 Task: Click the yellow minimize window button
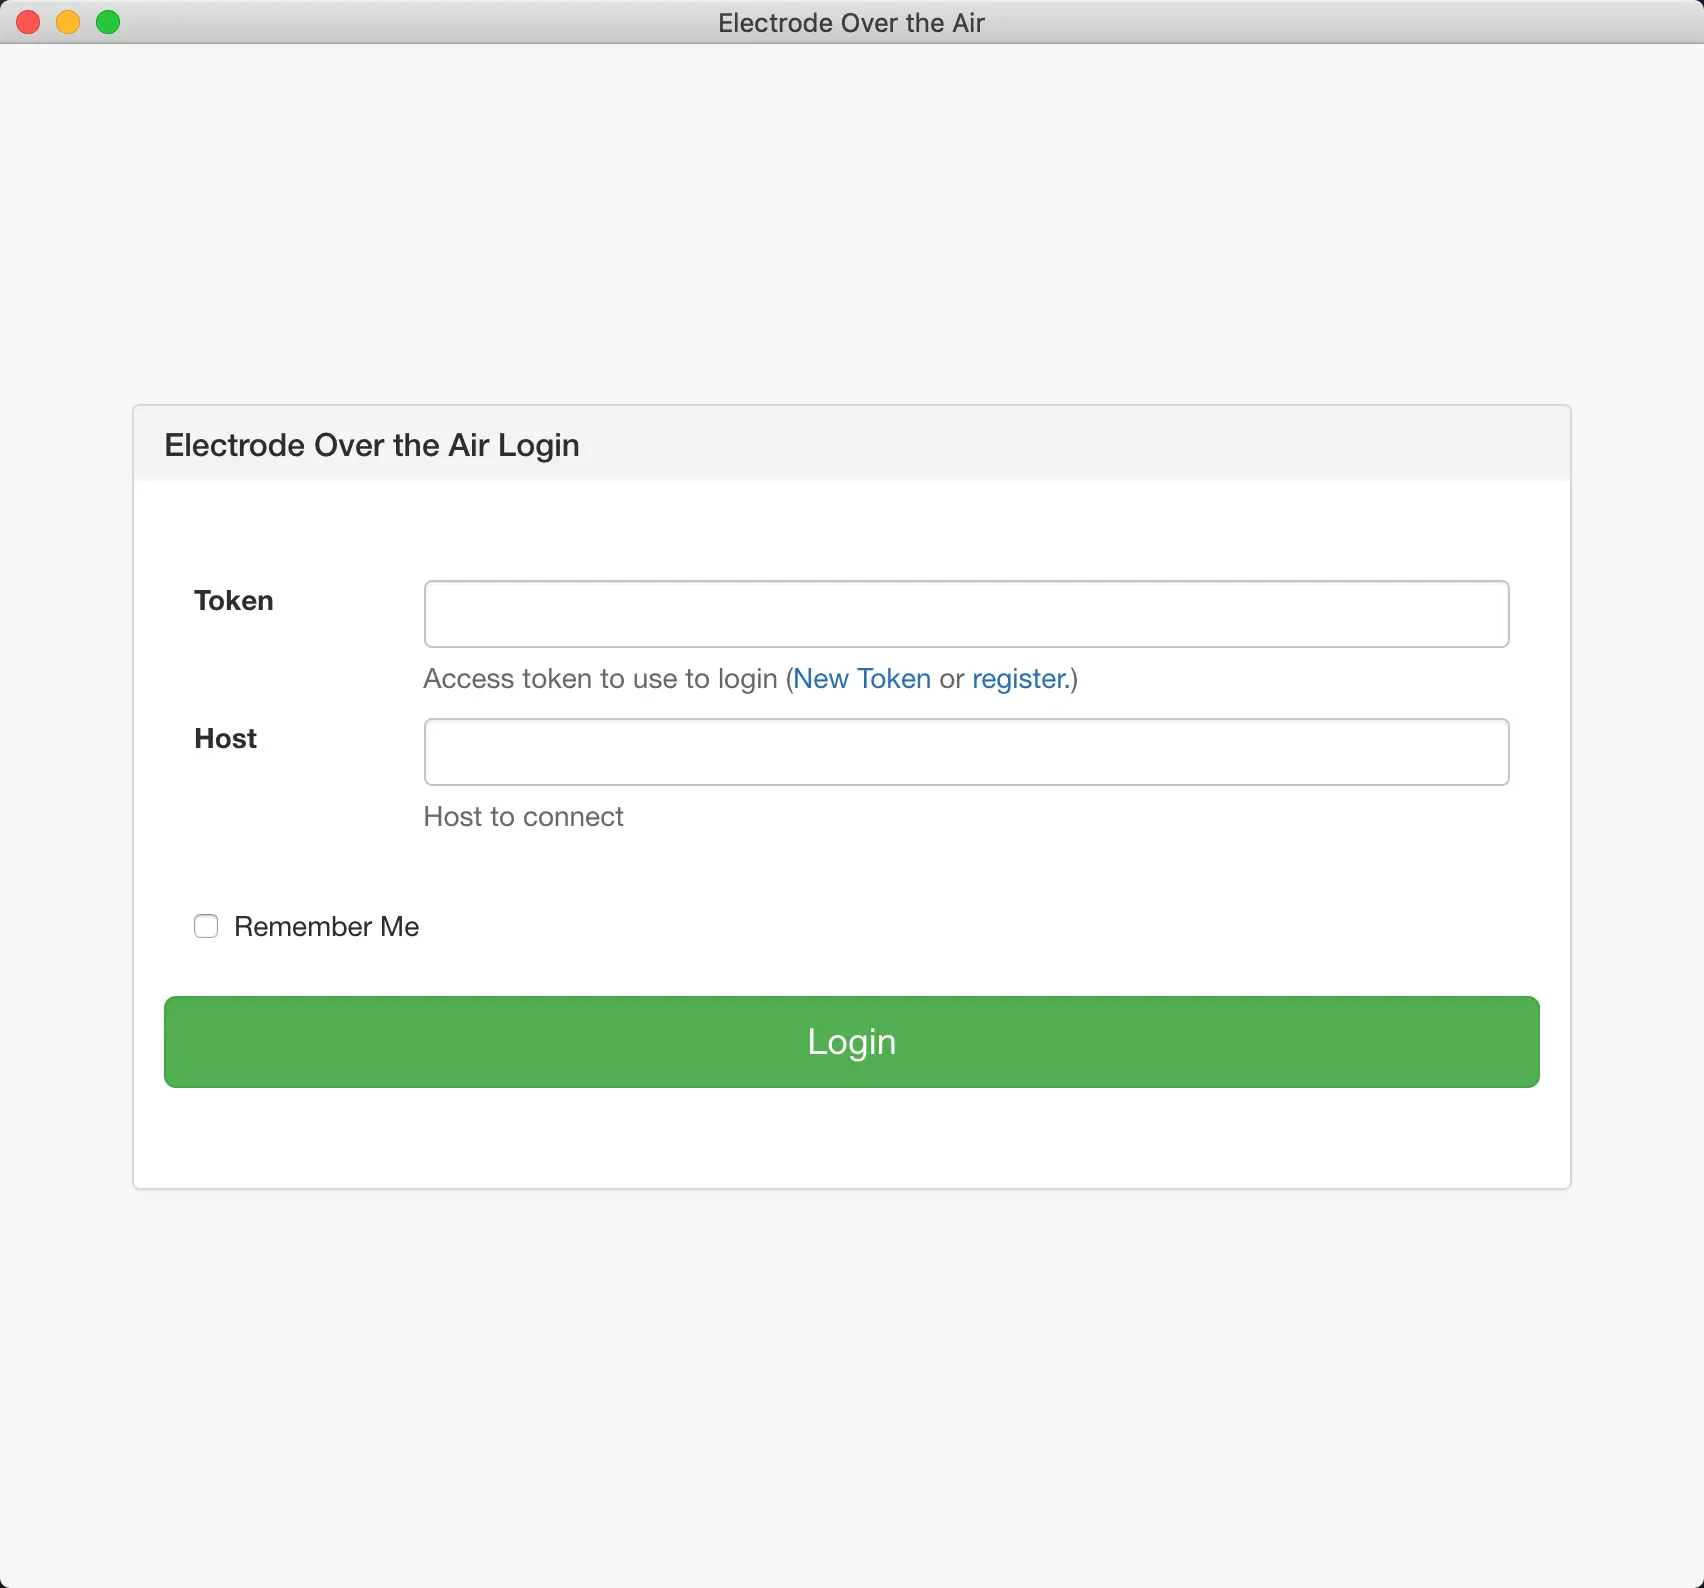[x=68, y=21]
